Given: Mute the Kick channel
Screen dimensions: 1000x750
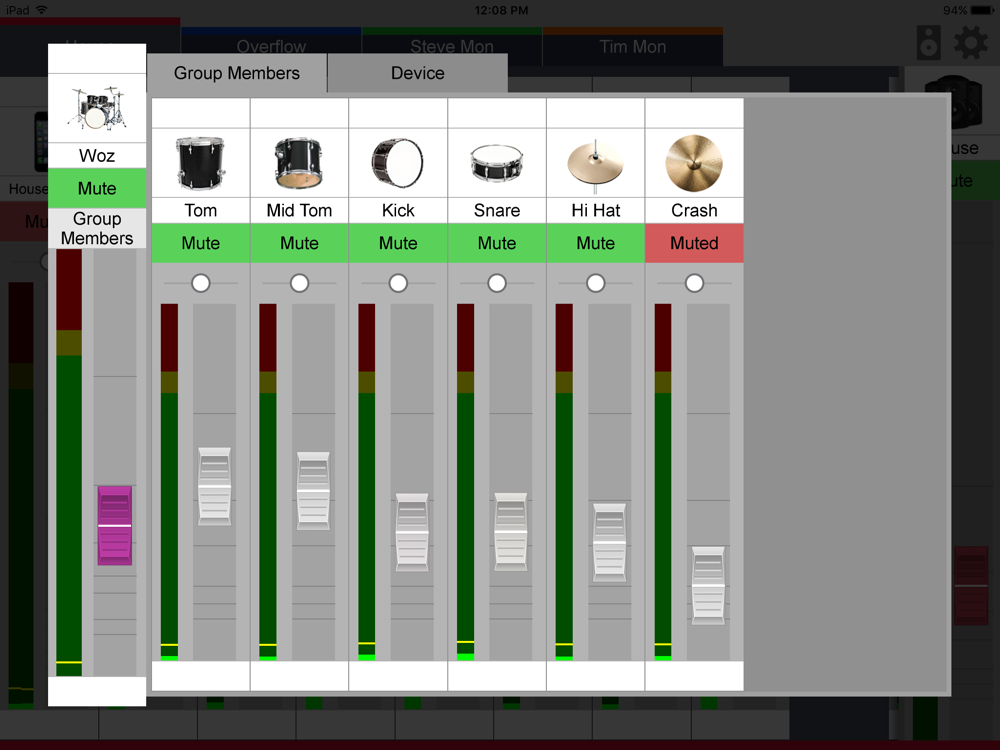Looking at the screenshot, I should (x=397, y=243).
